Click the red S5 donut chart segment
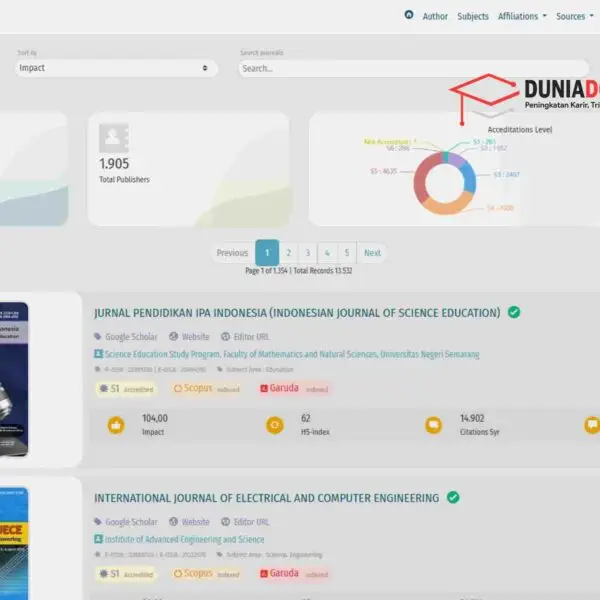 pyautogui.click(x=423, y=176)
